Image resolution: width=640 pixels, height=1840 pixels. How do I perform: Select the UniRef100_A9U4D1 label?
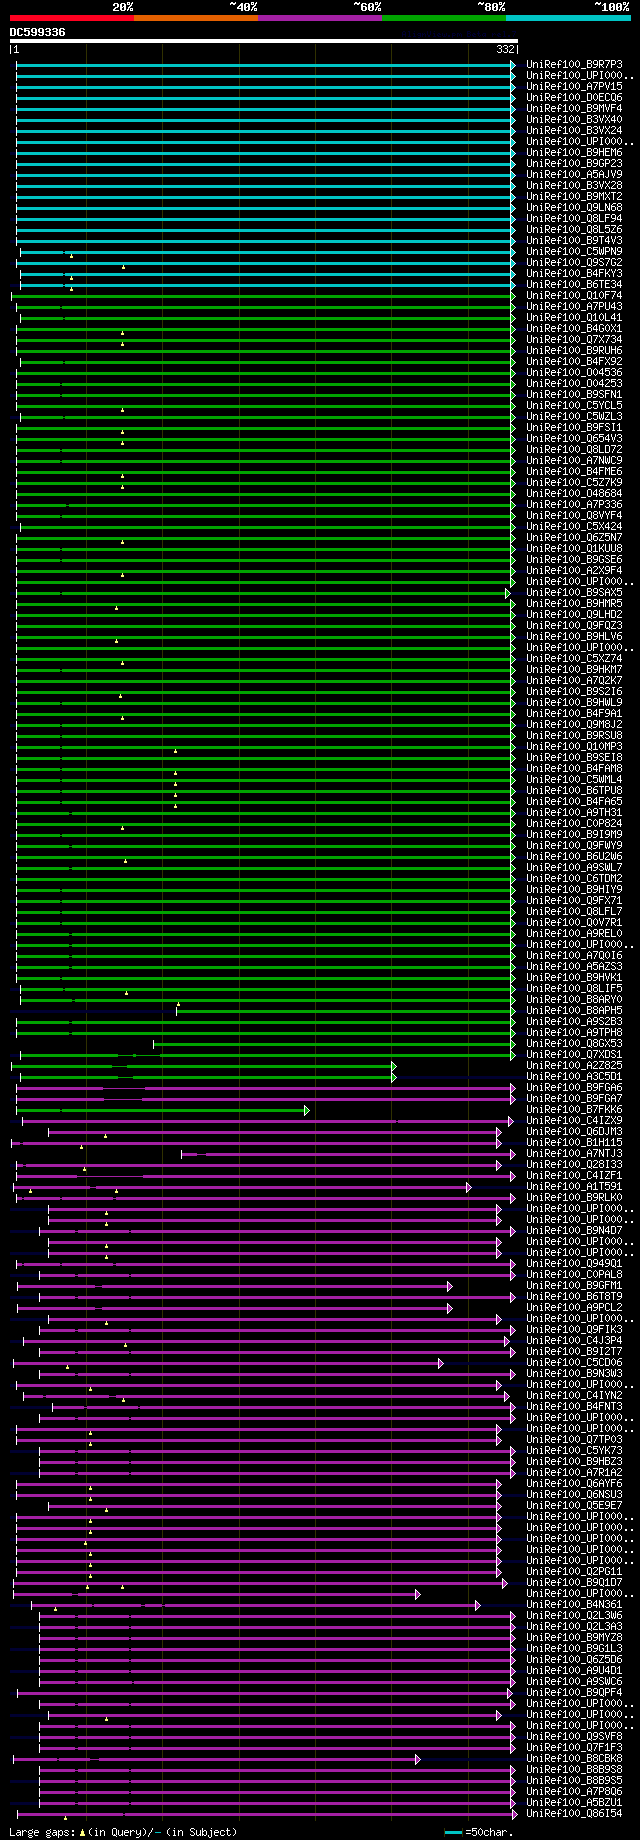575,1670
